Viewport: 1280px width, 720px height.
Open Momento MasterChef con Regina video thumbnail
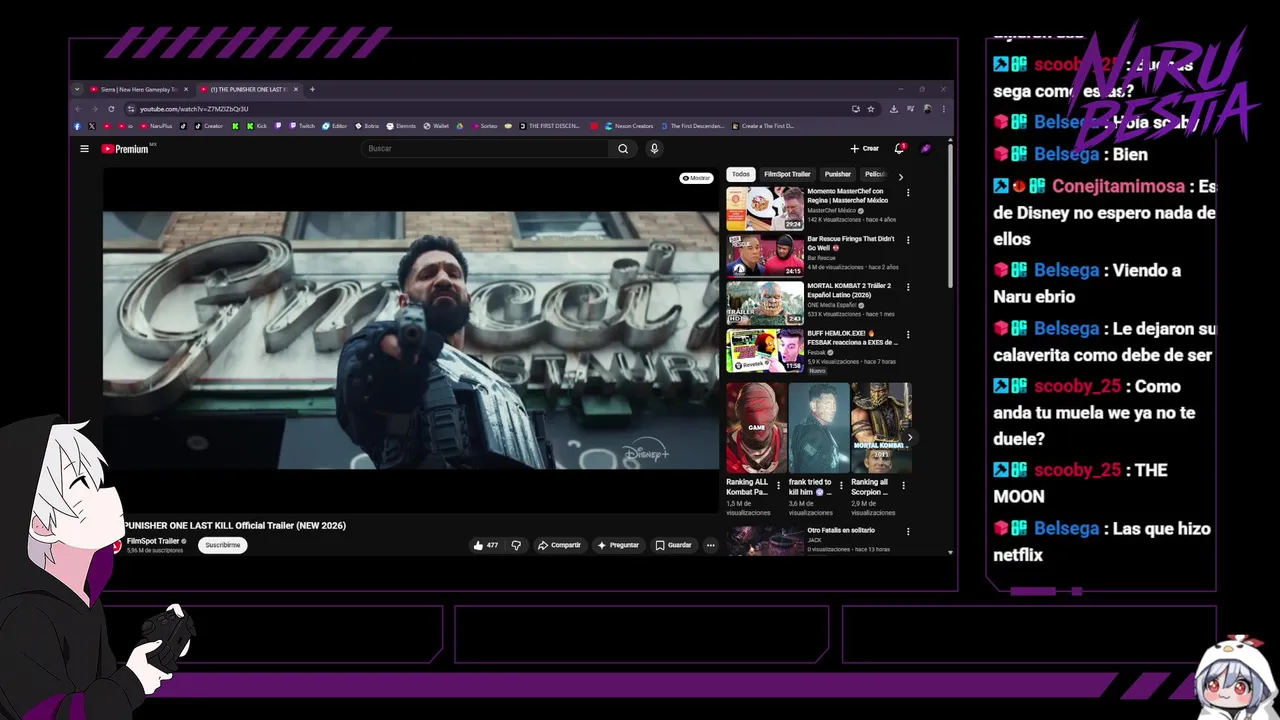(765, 209)
